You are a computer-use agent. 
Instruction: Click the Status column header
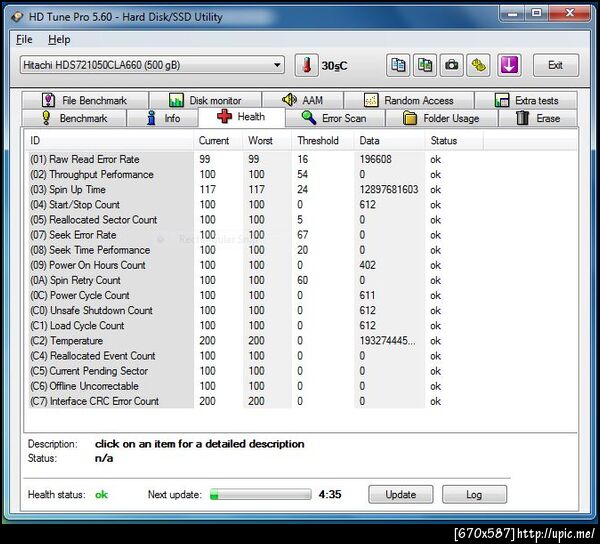pyautogui.click(x=454, y=140)
